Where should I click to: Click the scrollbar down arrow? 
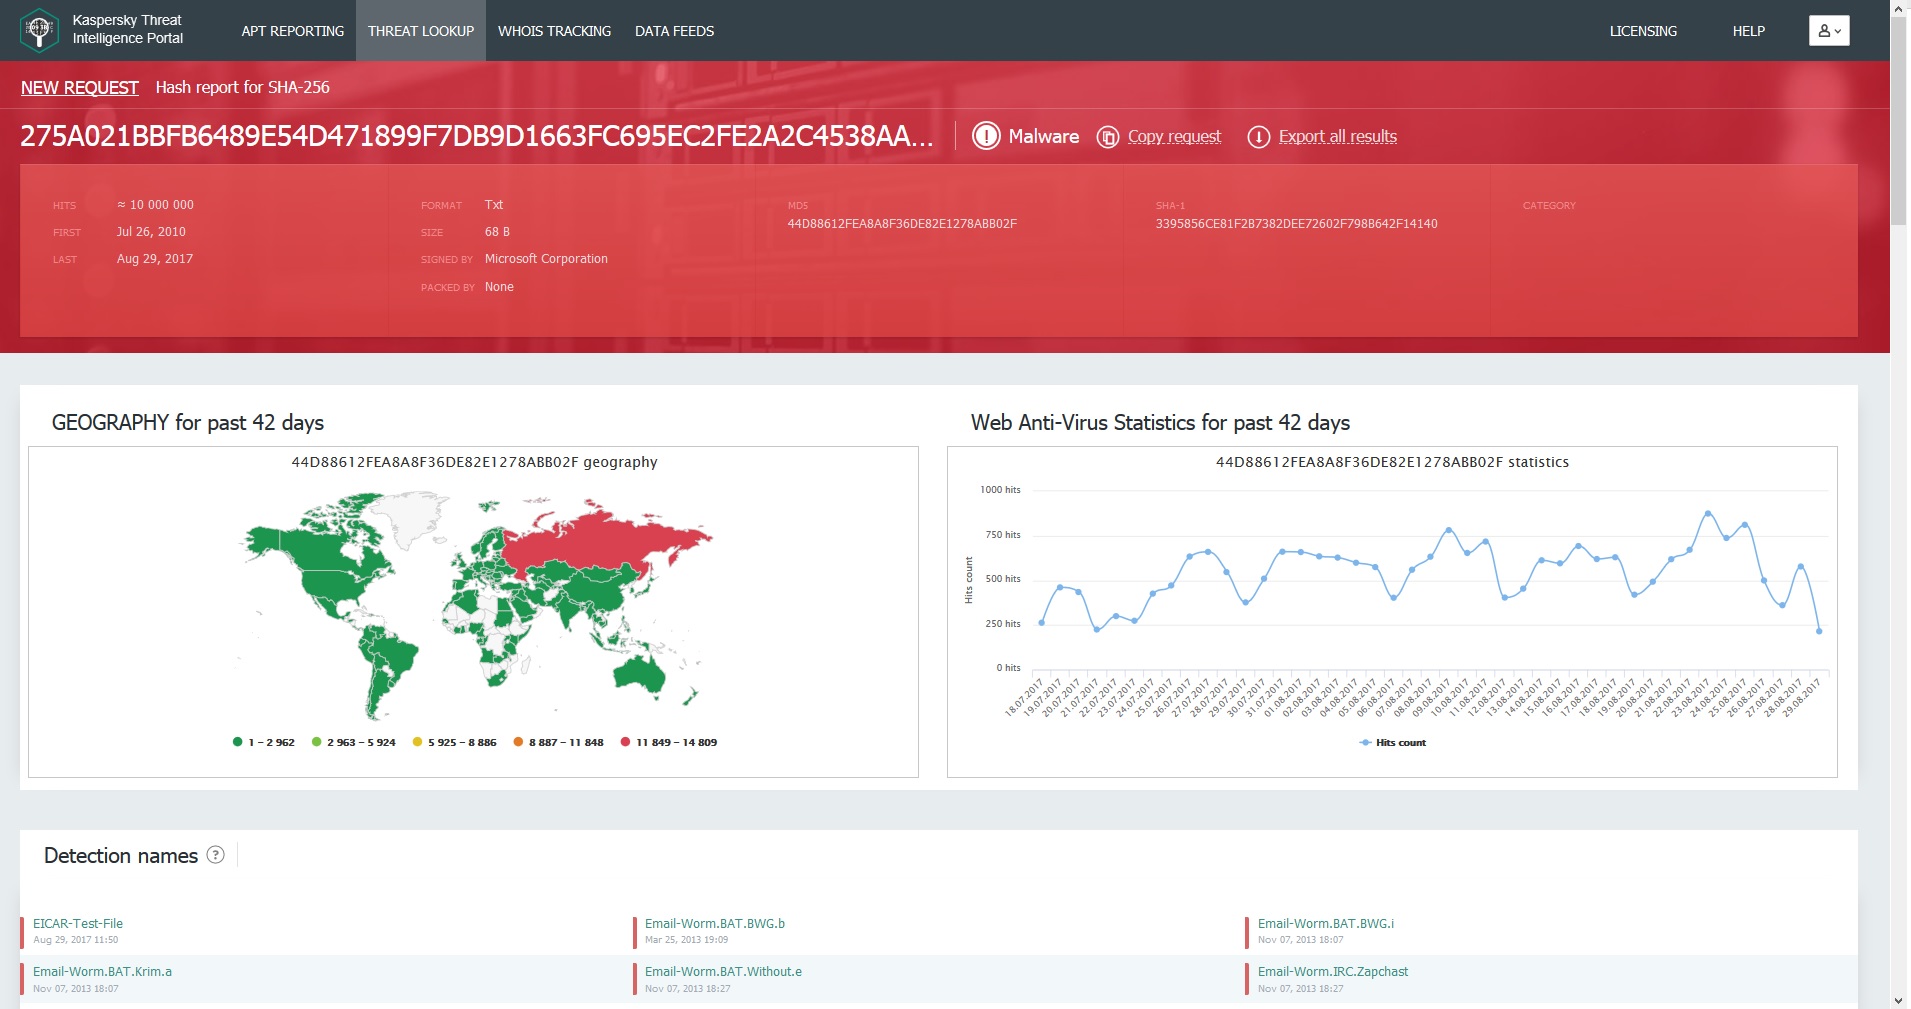[1899, 1000]
